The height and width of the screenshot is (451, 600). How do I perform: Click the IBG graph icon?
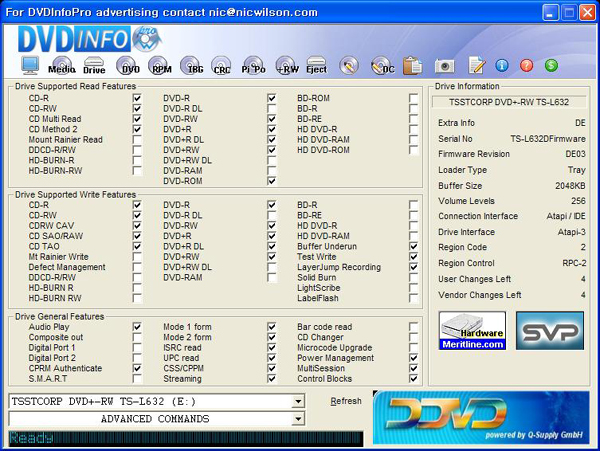point(192,65)
